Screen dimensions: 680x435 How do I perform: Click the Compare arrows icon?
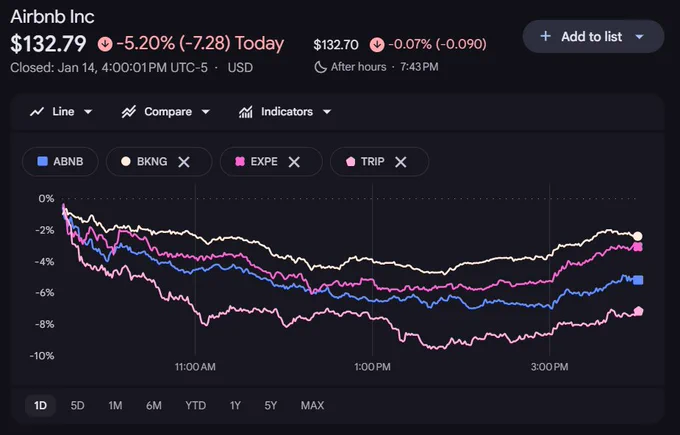(129, 112)
